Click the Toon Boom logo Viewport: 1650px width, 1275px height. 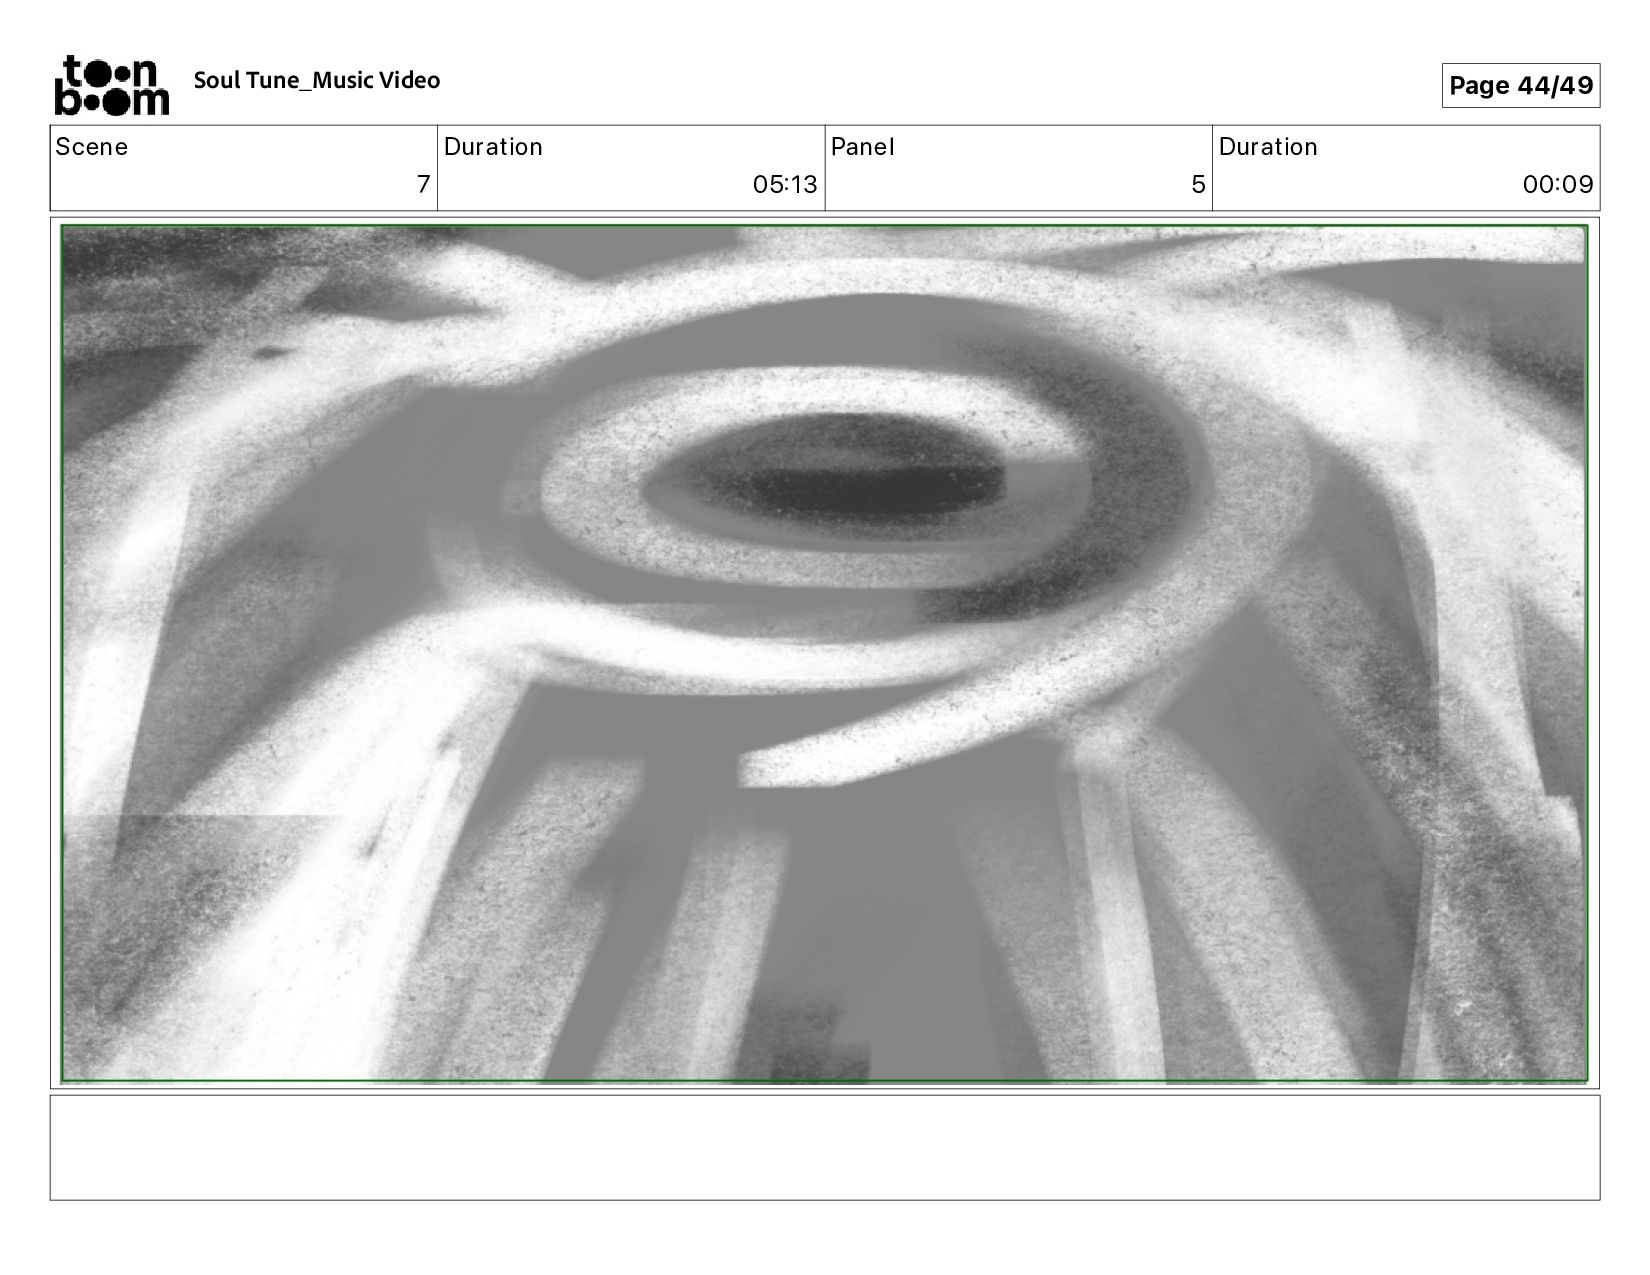click(x=111, y=85)
